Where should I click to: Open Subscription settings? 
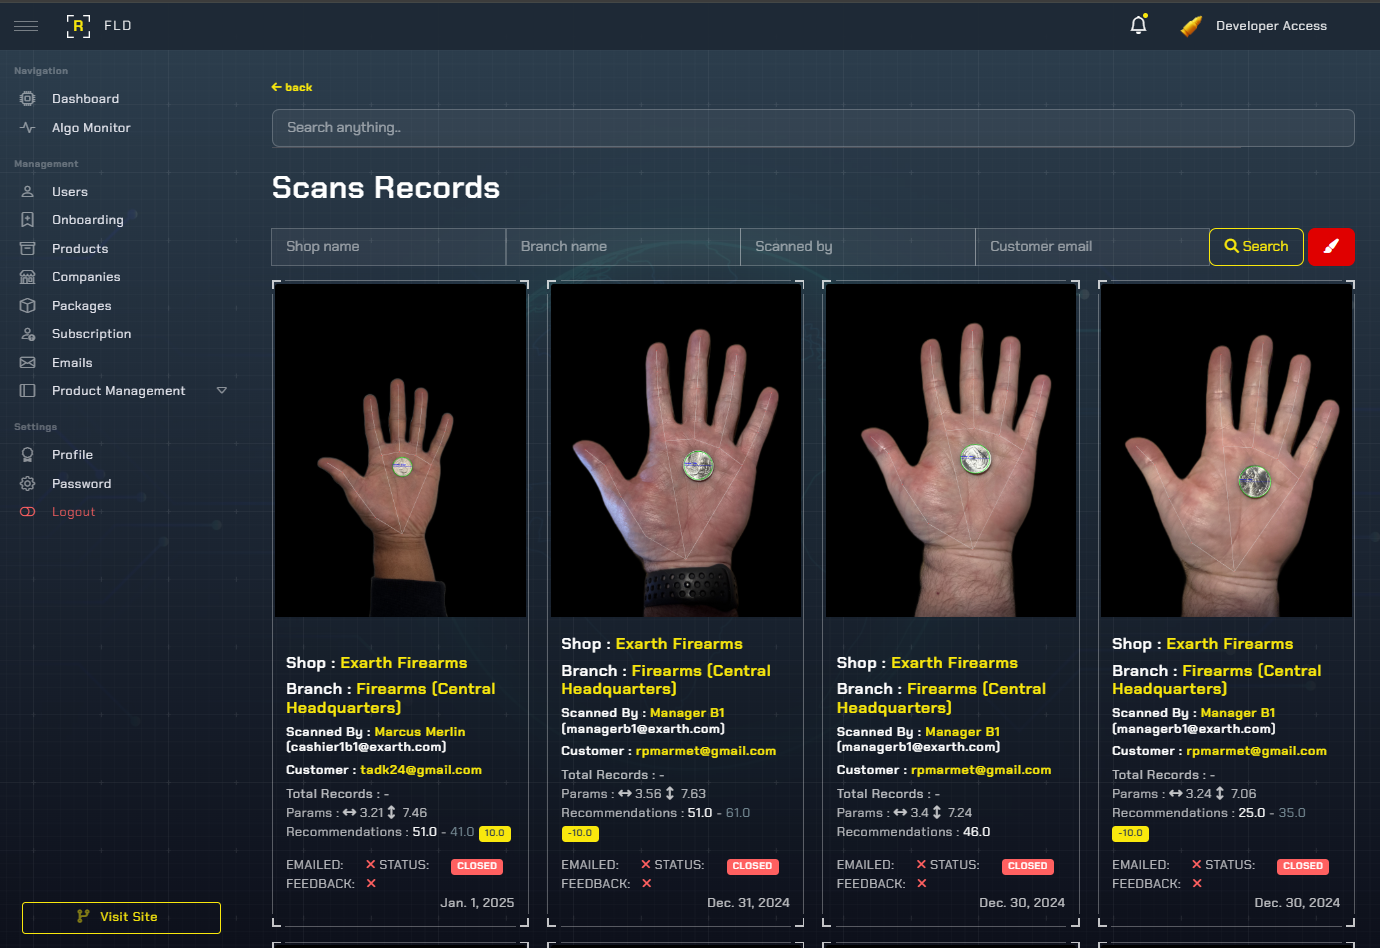(x=92, y=334)
